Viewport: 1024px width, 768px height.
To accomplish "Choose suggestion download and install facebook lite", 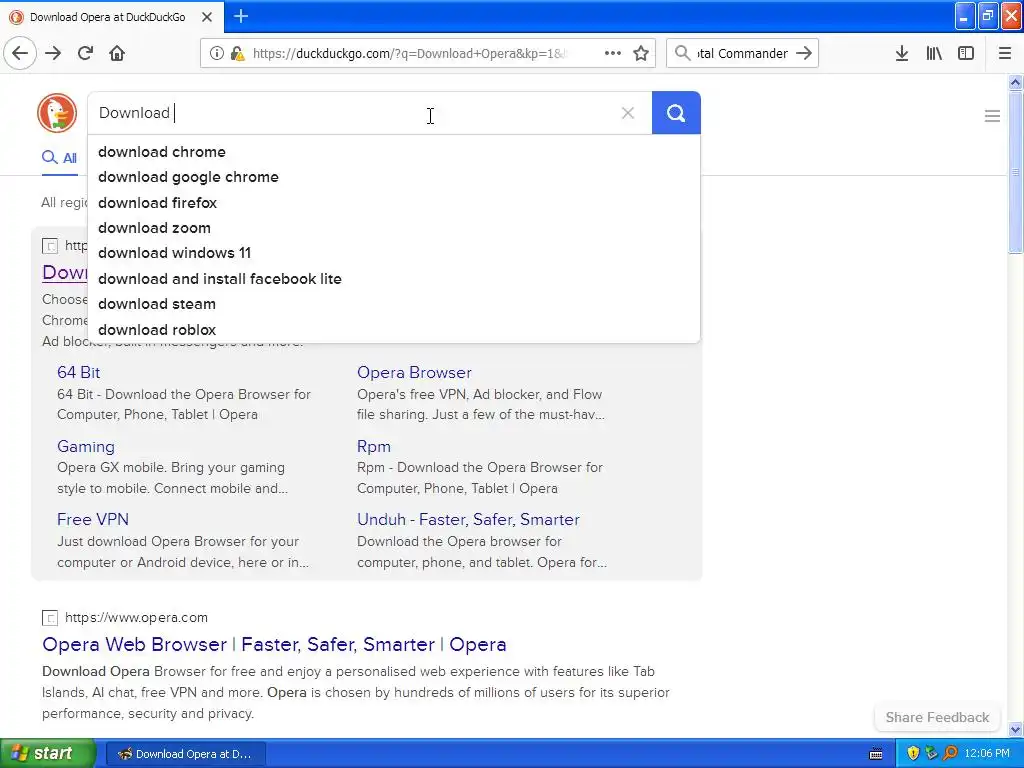I will [x=394, y=279].
